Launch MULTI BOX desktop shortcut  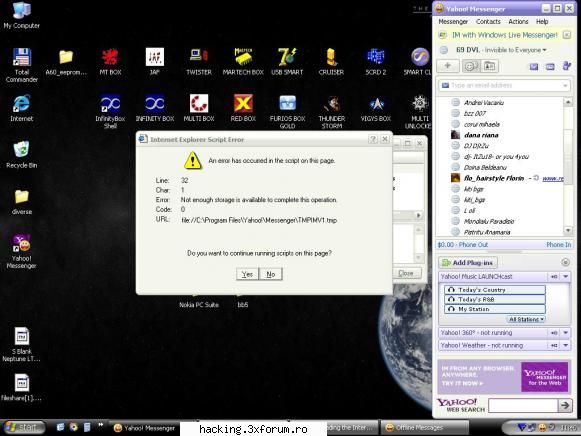(x=199, y=108)
